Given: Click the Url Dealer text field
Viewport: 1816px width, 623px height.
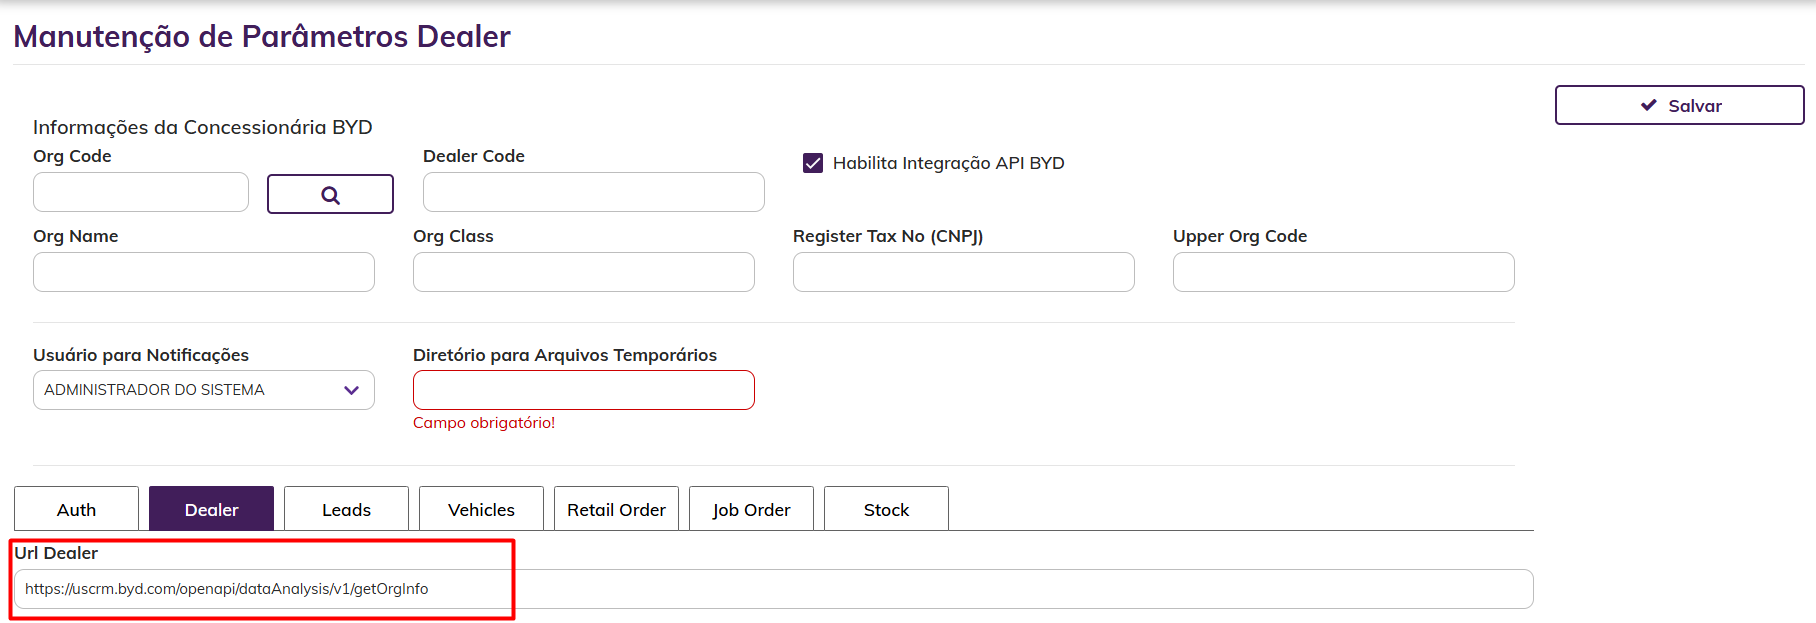Looking at the screenshot, I should coord(772,589).
